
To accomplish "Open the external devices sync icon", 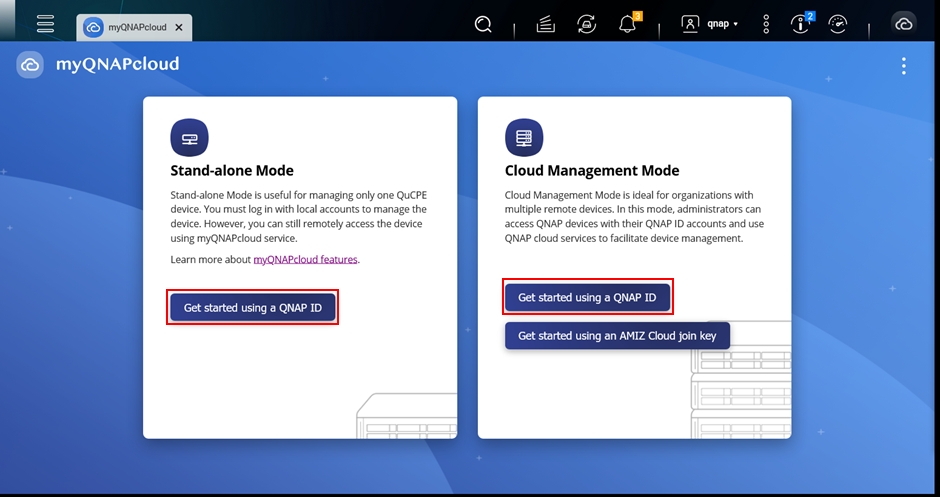I will (x=586, y=24).
